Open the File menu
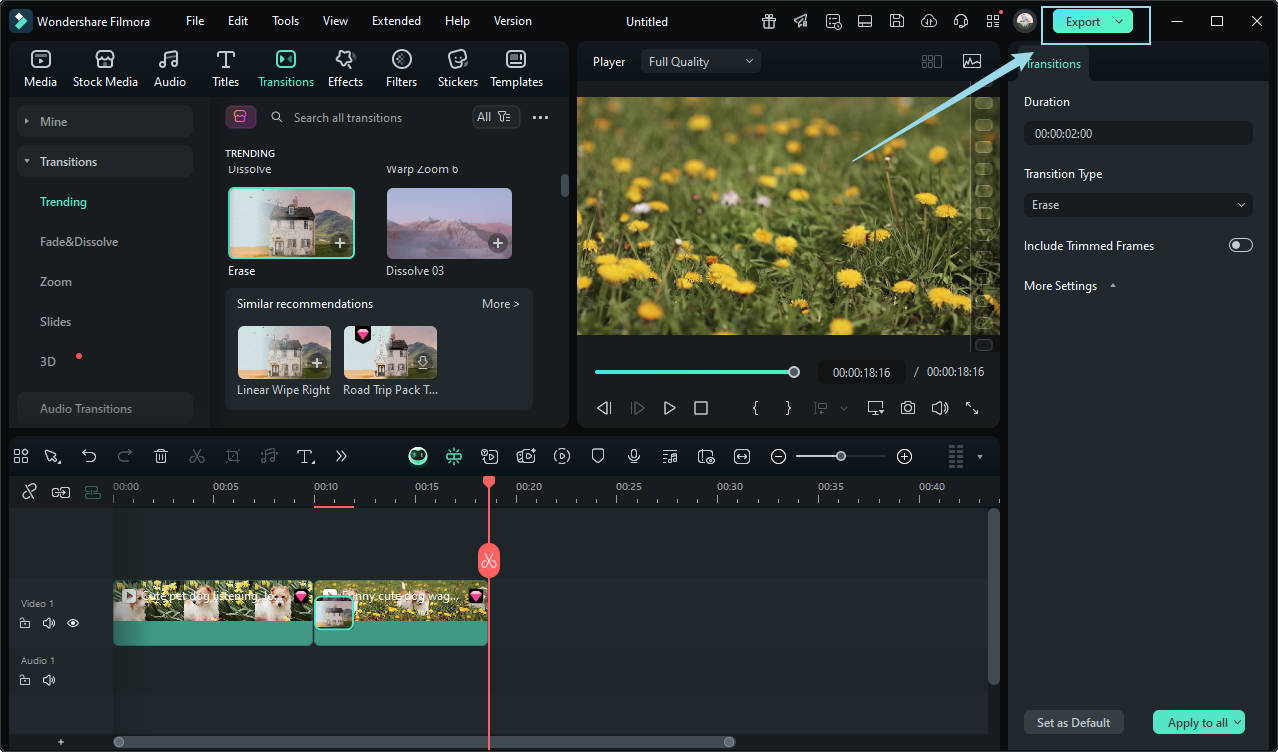1278x752 pixels. [195, 21]
